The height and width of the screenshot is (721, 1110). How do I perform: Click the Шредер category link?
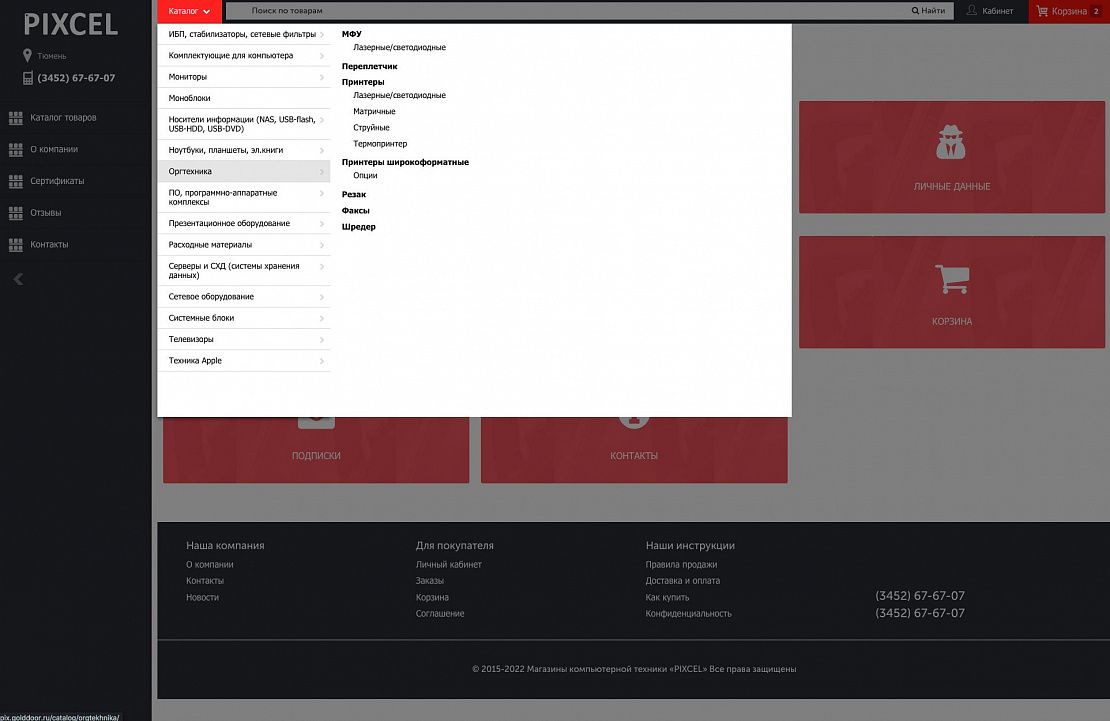pyautogui.click(x=358, y=227)
